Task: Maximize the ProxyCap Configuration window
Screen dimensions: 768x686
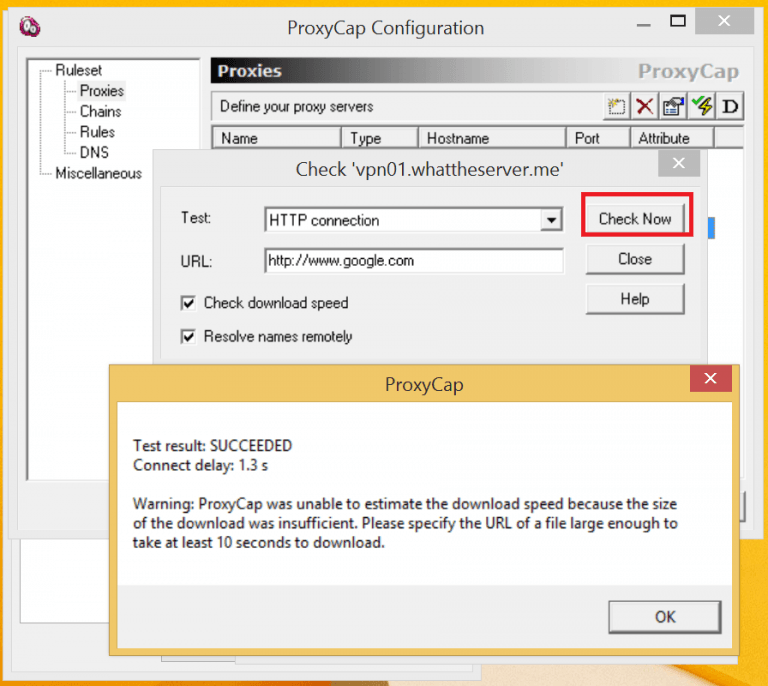Action: [678, 21]
